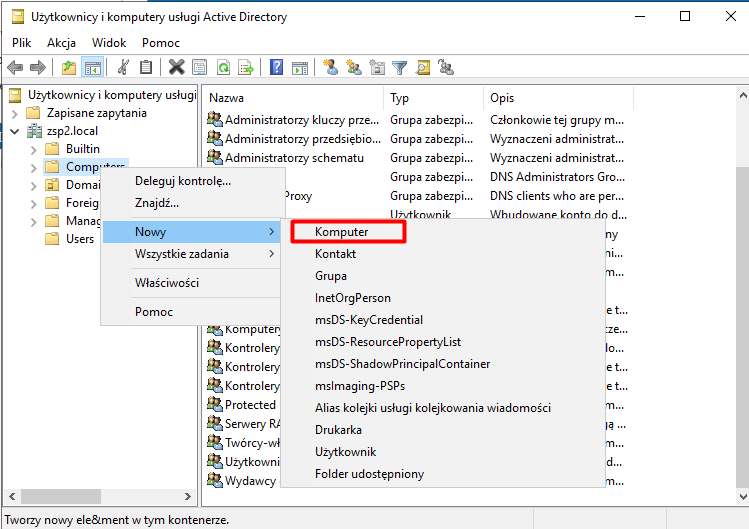This screenshot has width=749, height=529.
Task: Click the Back arrow toolbar icon
Action: click(15, 67)
